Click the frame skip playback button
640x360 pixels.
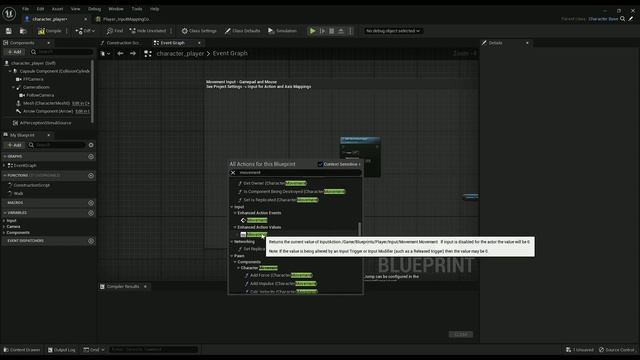(322, 31)
